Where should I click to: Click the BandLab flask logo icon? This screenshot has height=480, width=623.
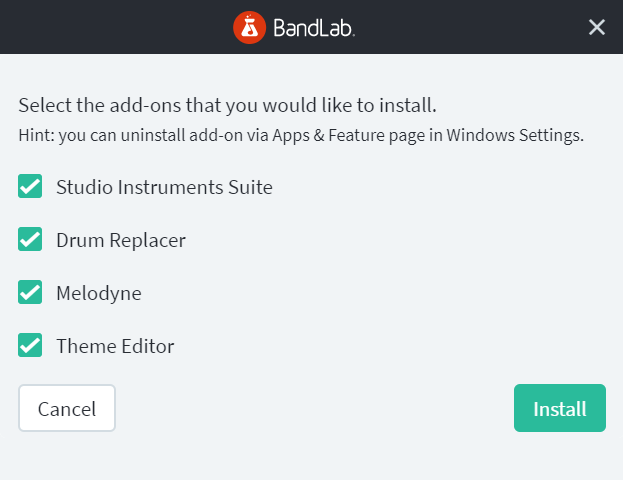250,27
